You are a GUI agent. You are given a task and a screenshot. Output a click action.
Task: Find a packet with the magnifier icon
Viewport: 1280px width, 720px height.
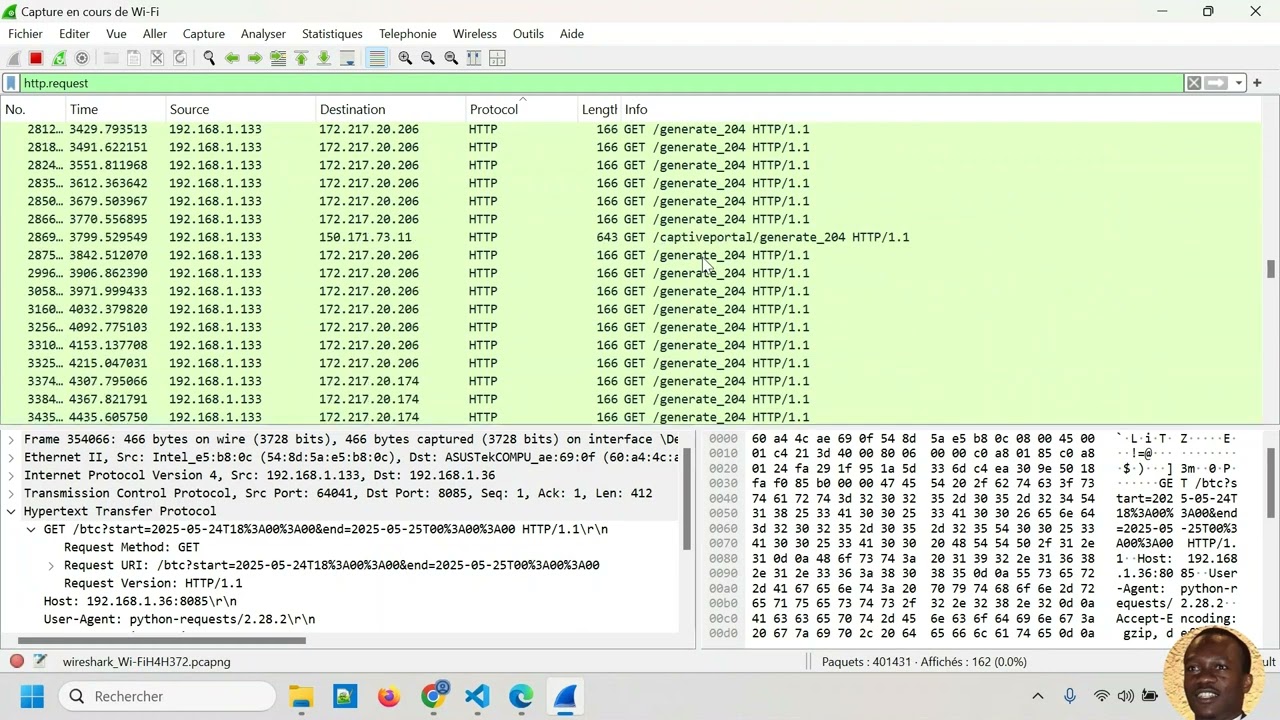[209, 58]
